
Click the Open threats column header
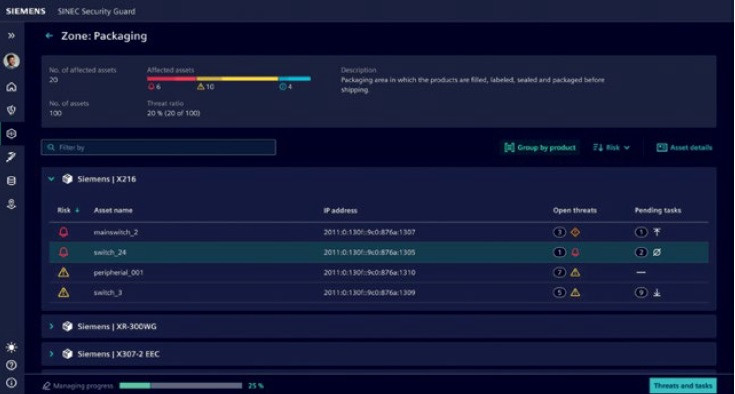point(575,210)
